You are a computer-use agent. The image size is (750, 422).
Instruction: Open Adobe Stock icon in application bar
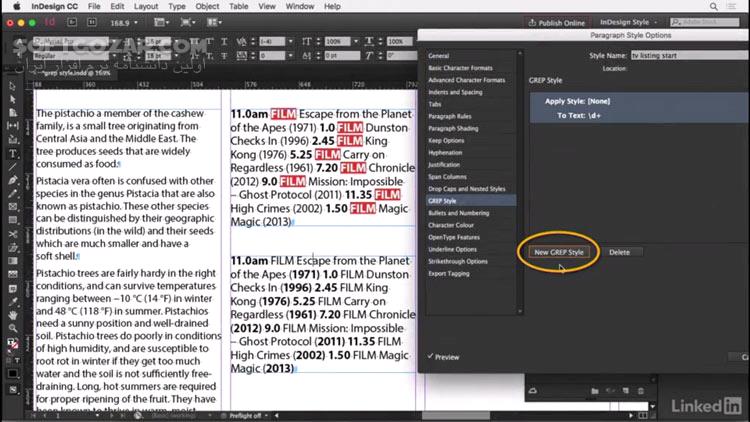91,22
